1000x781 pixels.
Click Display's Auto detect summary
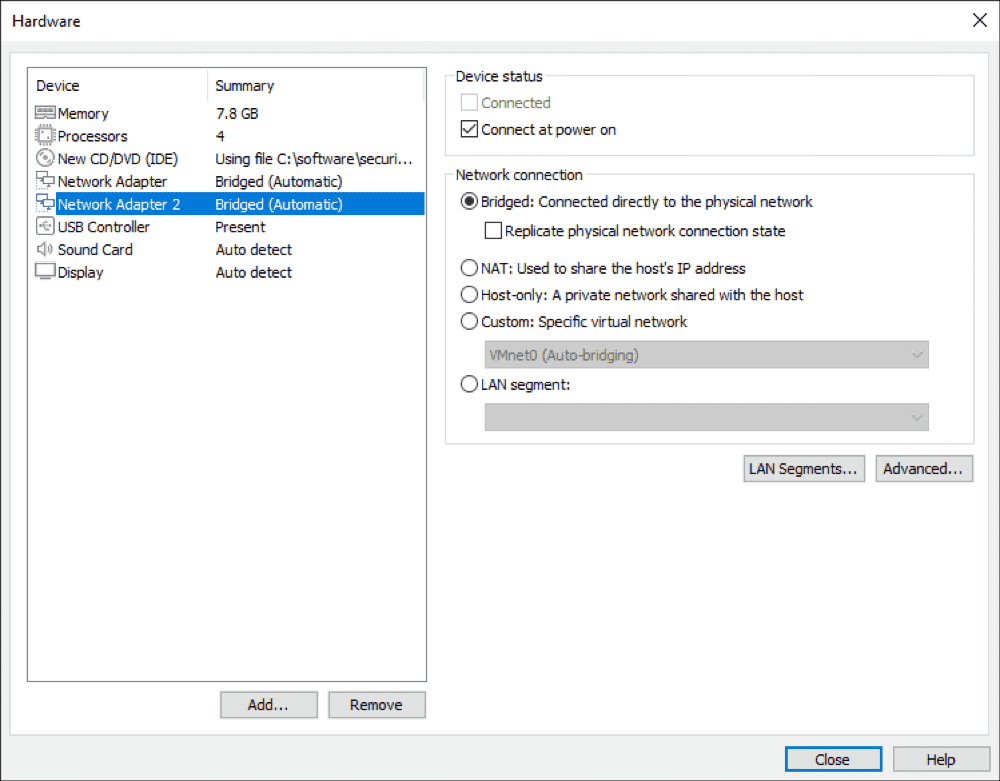pyautogui.click(x=253, y=272)
